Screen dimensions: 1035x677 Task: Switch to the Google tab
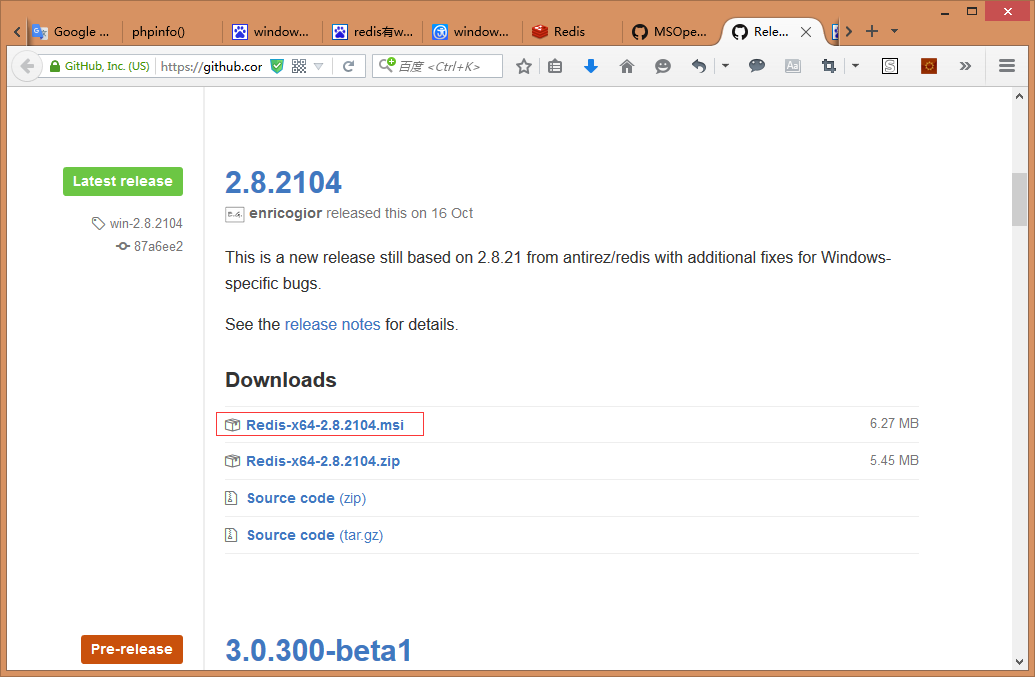click(73, 32)
